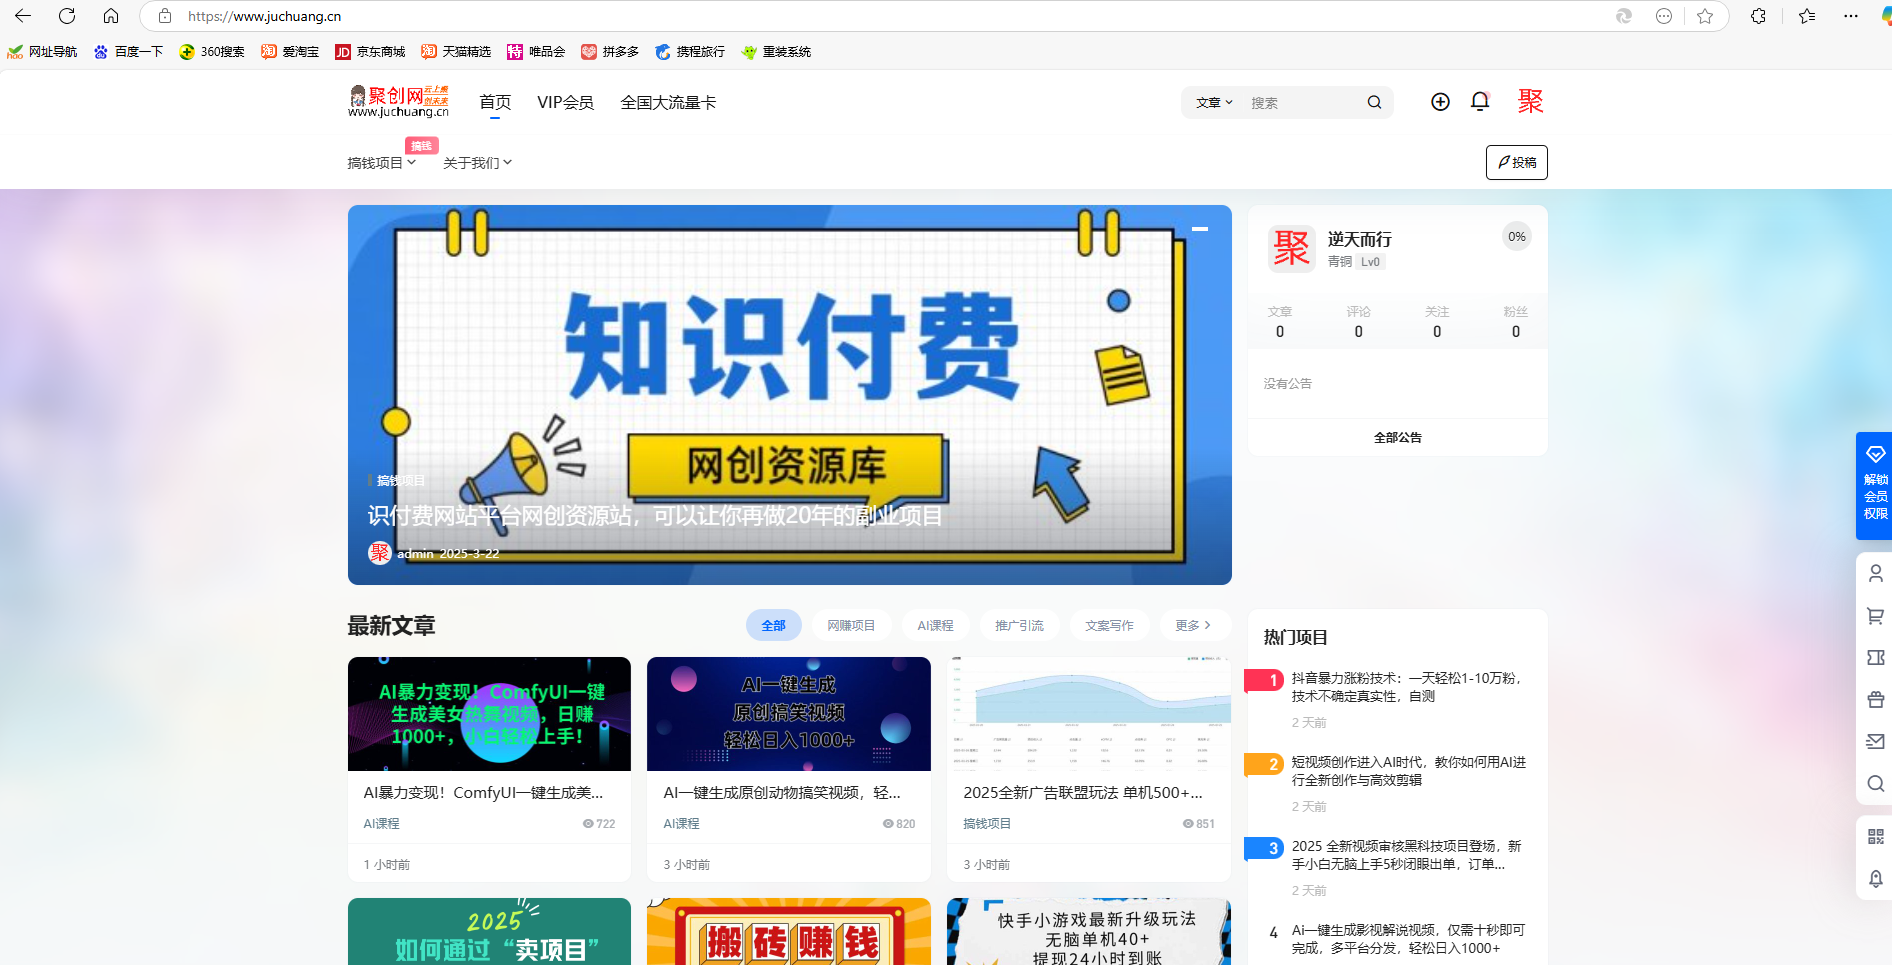Viewport: 1892px width, 965px height.
Task: Click the 0% progress indicator on profile card
Action: tap(1516, 236)
